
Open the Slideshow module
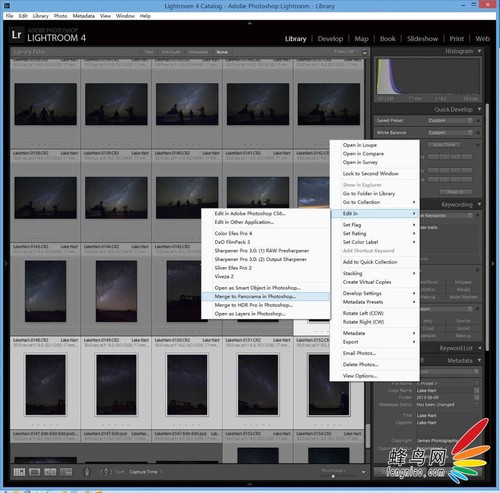[422, 39]
